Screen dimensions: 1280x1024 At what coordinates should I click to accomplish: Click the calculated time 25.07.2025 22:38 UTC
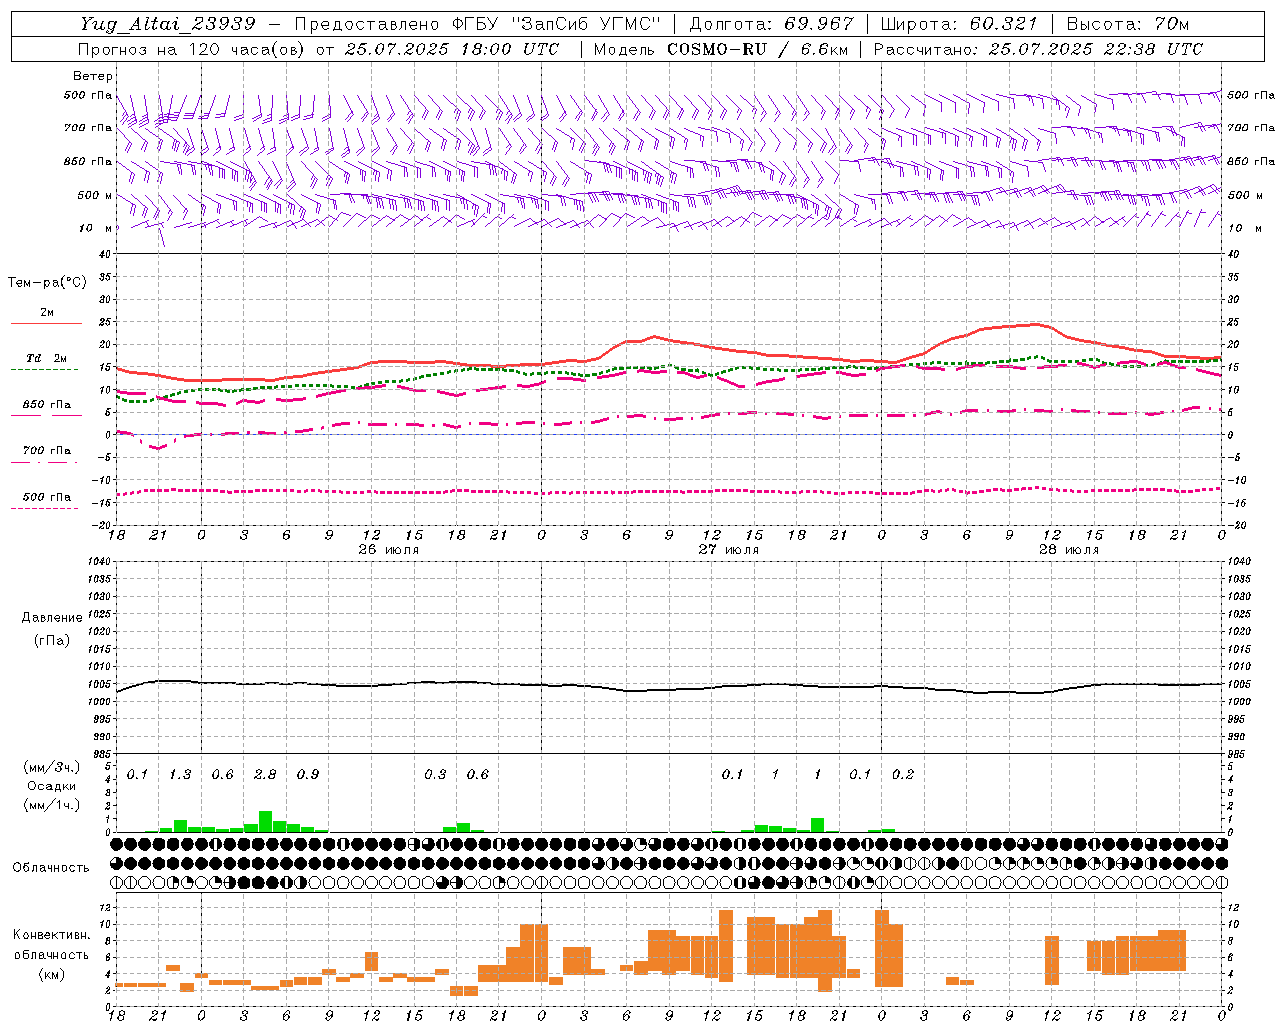pos(1096,49)
